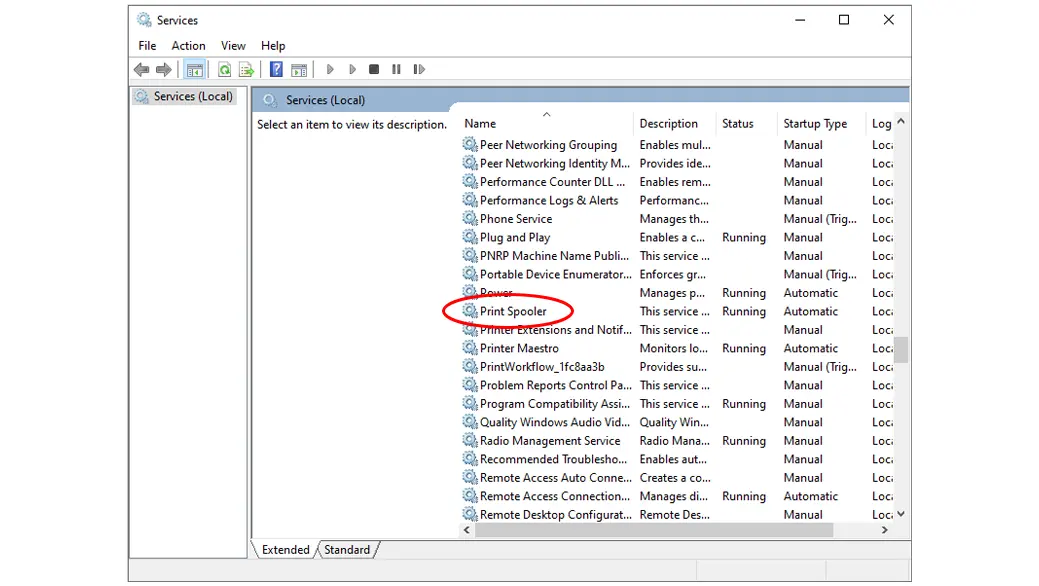Open the Action menu
Screen dimensions: 1039x586
188,46
